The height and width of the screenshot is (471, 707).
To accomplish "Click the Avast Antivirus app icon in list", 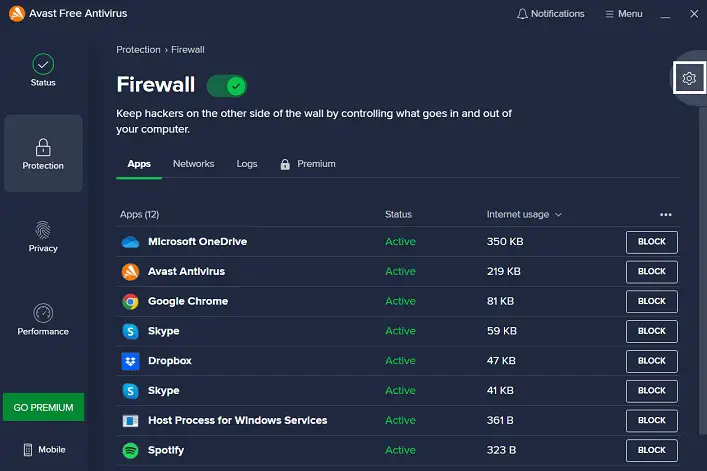I will pos(130,272).
